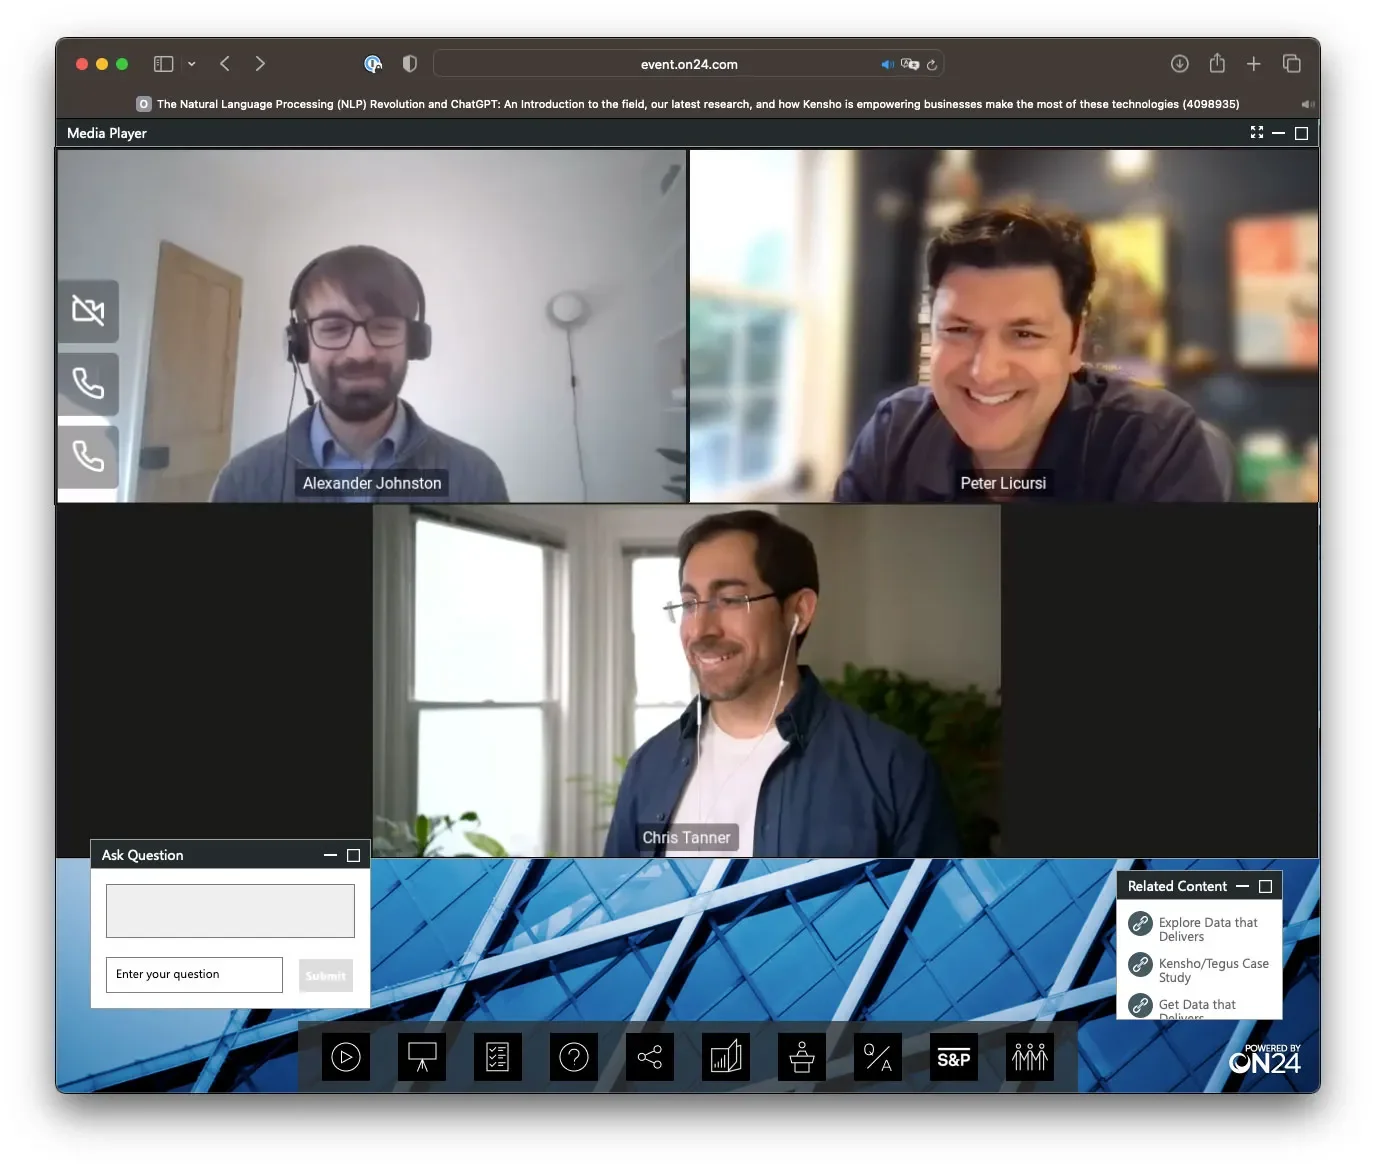Open the privacy shield report
This screenshot has height=1167, width=1376.
[x=409, y=64]
